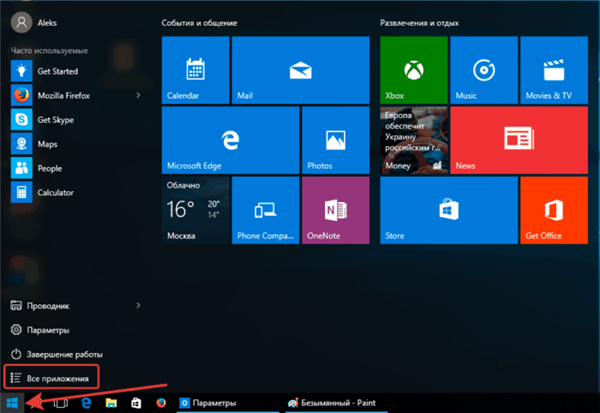This screenshot has width=600, height=413.
Task: Launch Calculator from the app list
Action: click(x=77, y=192)
